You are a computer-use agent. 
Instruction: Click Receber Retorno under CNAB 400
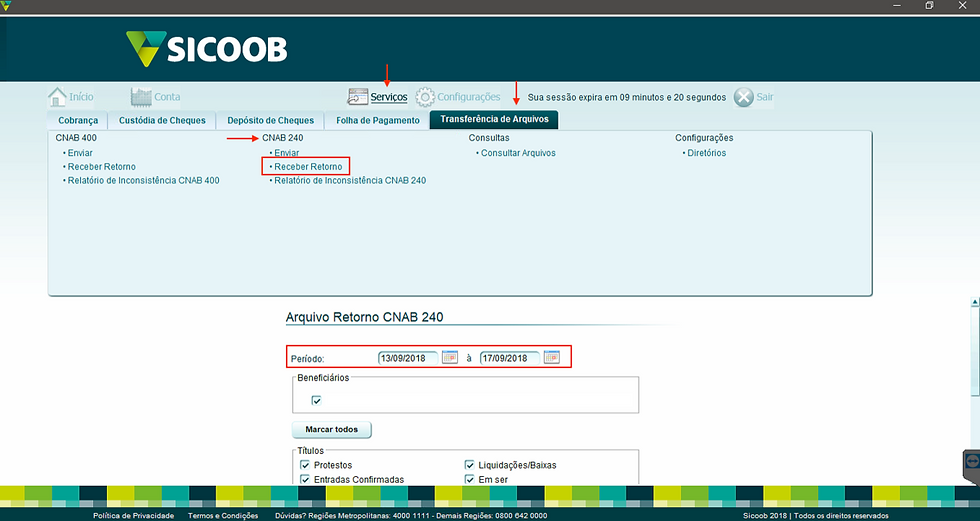click(101, 167)
